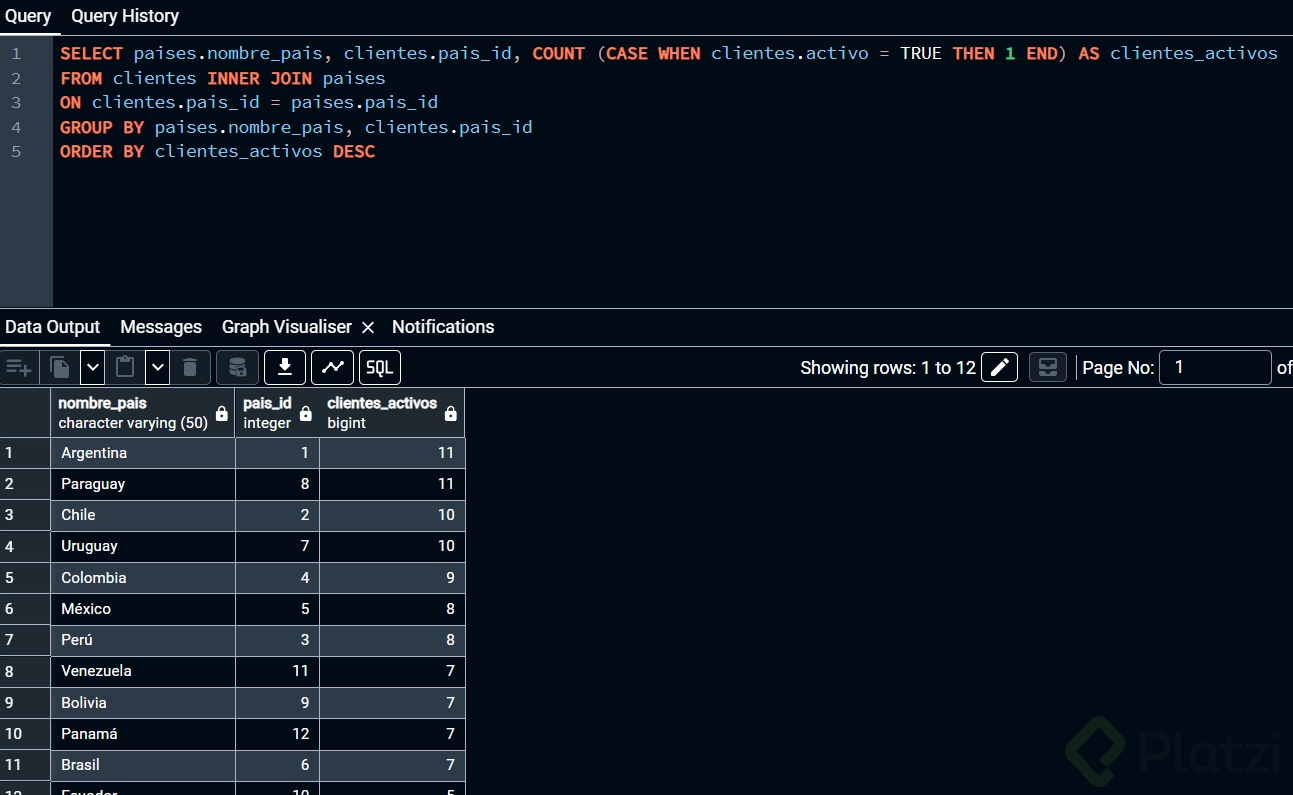The width and height of the screenshot is (1293, 795).
Task: Open the Notifications tab
Action: (443, 327)
